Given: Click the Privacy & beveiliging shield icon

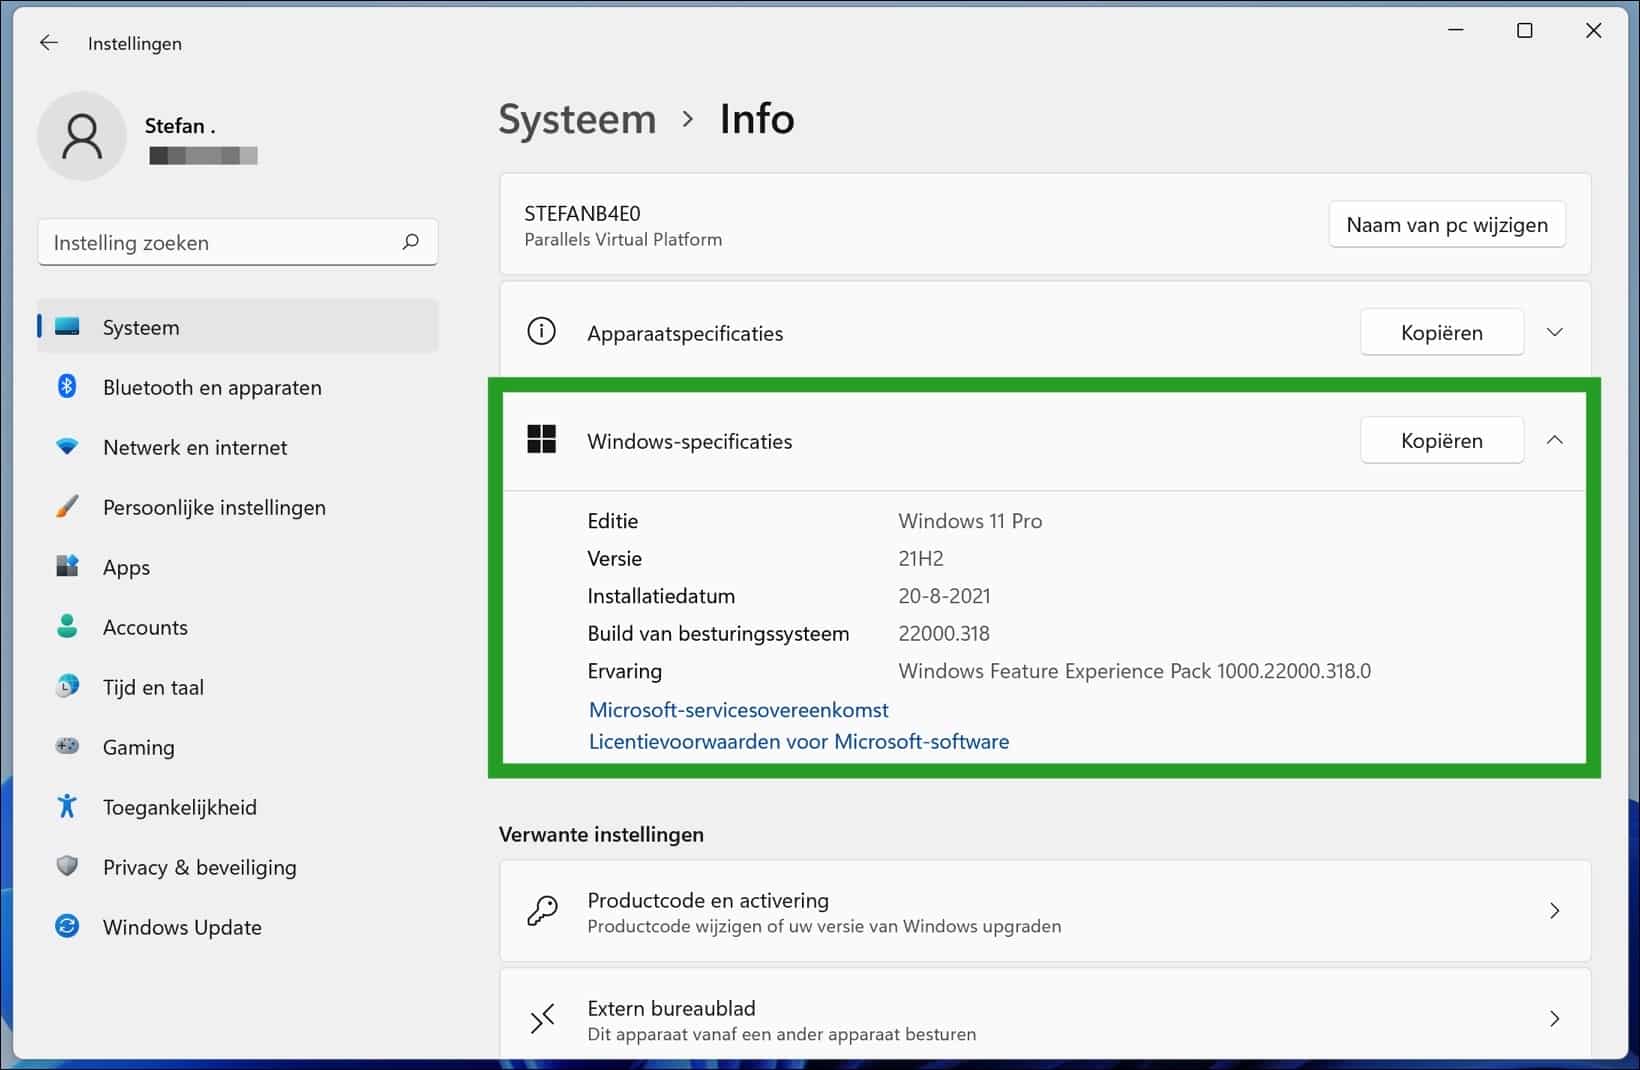Looking at the screenshot, I should pos(67,866).
